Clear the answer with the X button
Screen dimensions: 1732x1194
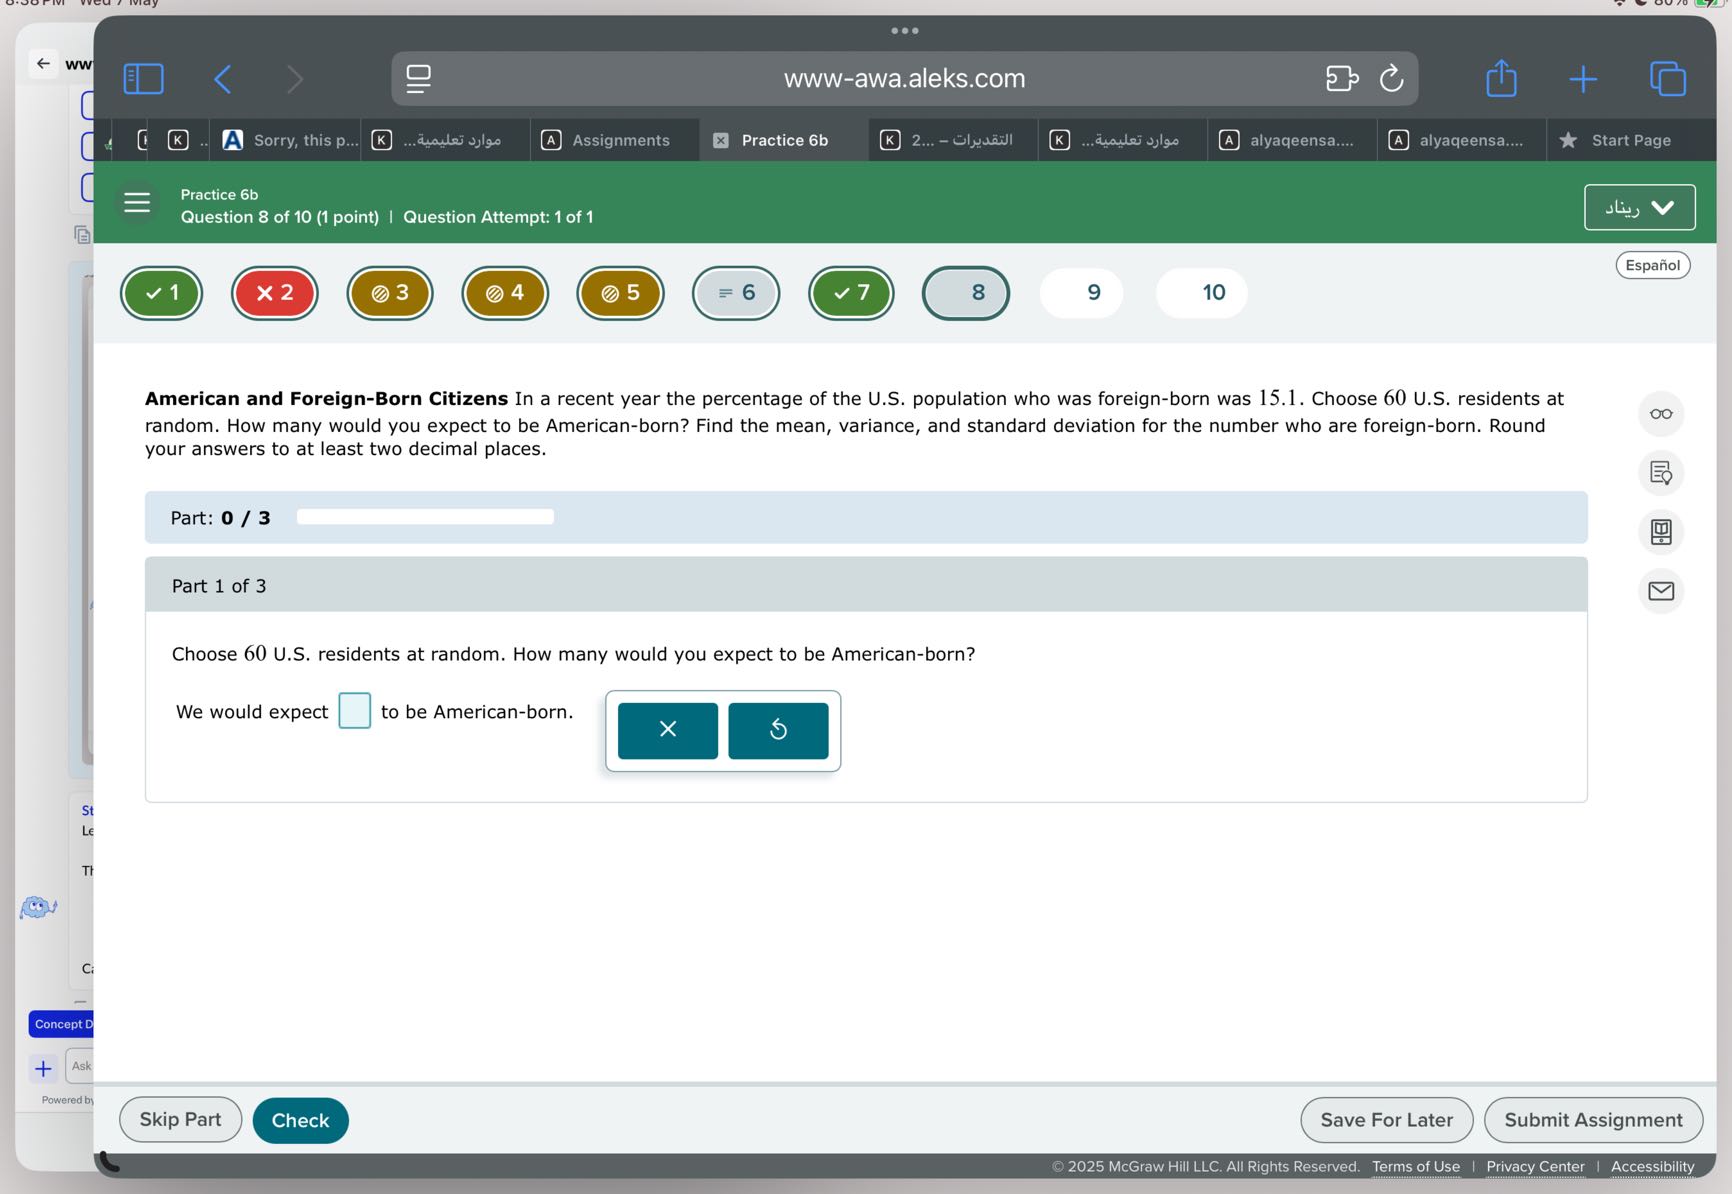point(668,730)
